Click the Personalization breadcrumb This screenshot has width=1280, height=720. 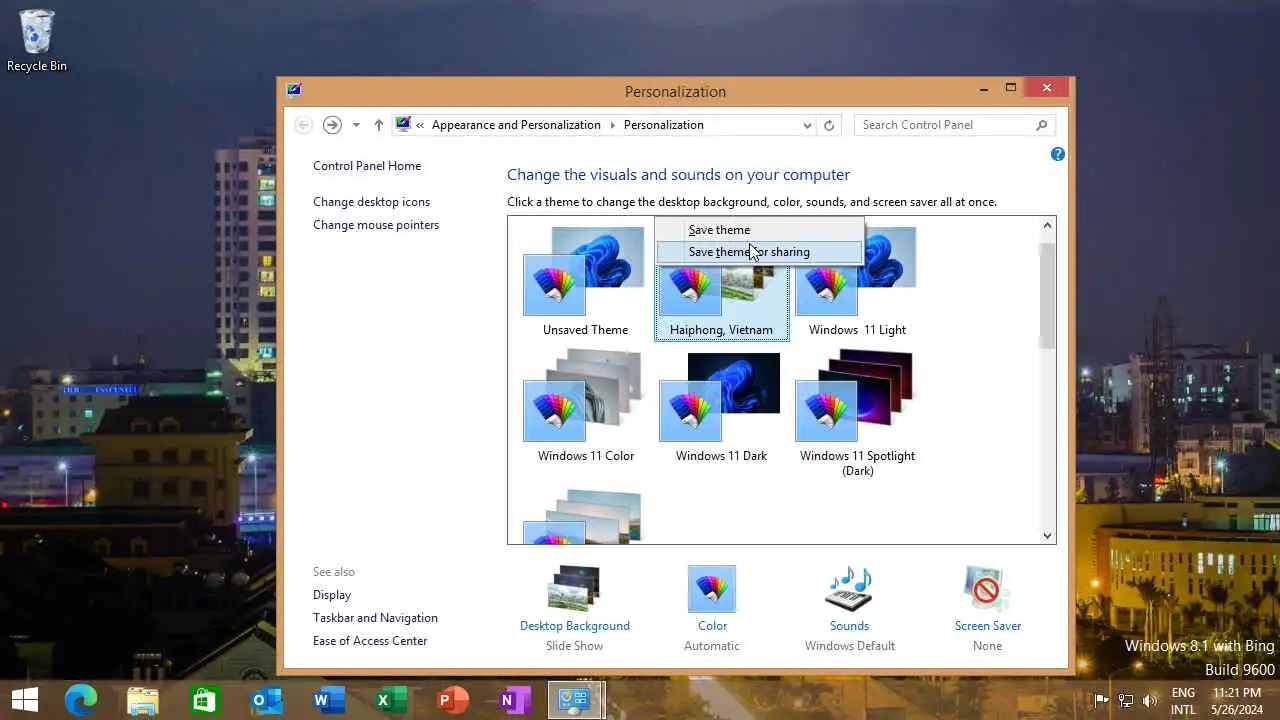point(664,125)
